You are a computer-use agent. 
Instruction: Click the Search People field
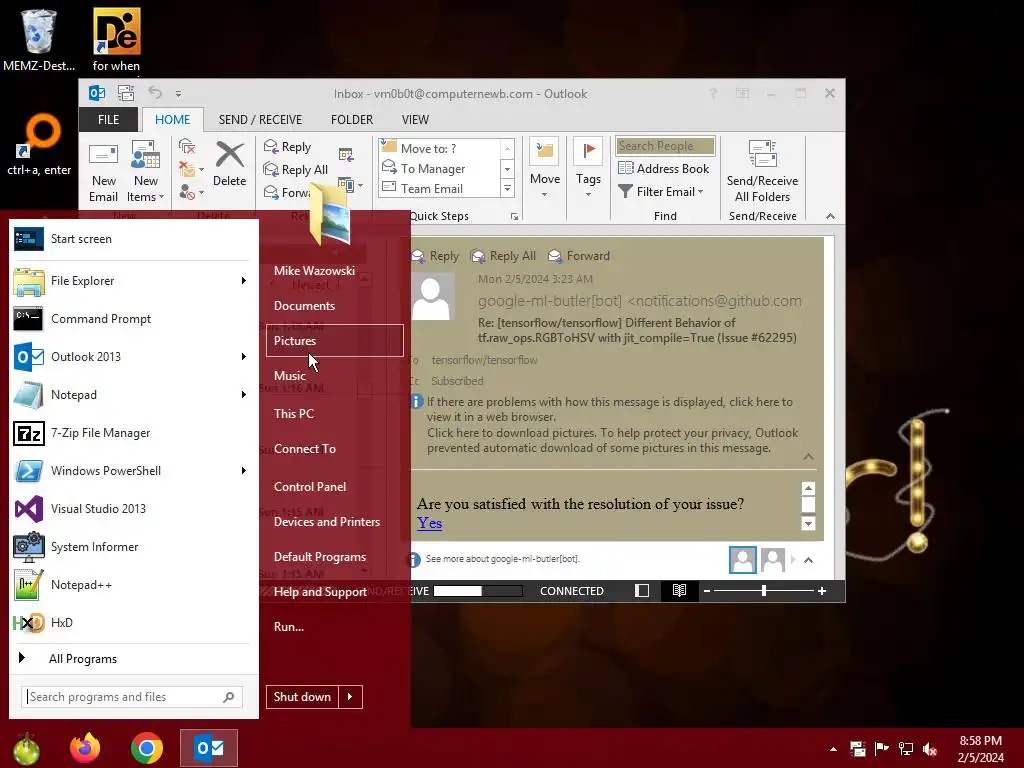(x=665, y=146)
